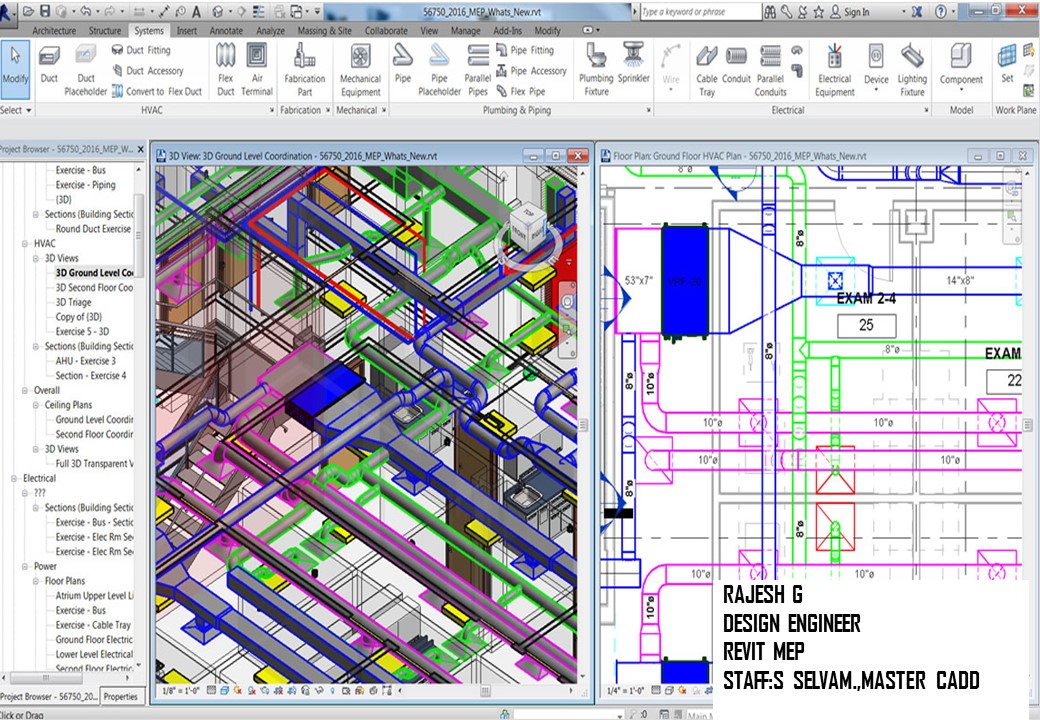The height and width of the screenshot is (720, 1040).
Task: Open the Architecture ribbon tab
Action: [x=54, y=30]
